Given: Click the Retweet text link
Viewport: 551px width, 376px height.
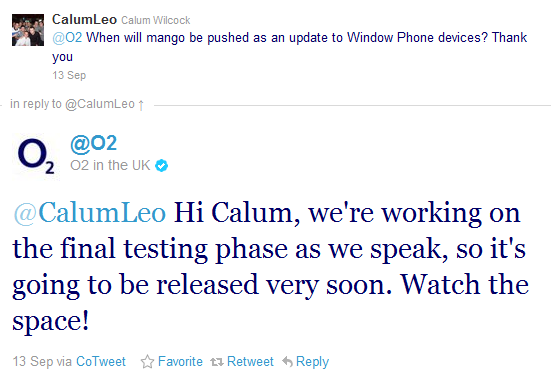Looking at the screenshot, I should point(250,361).
